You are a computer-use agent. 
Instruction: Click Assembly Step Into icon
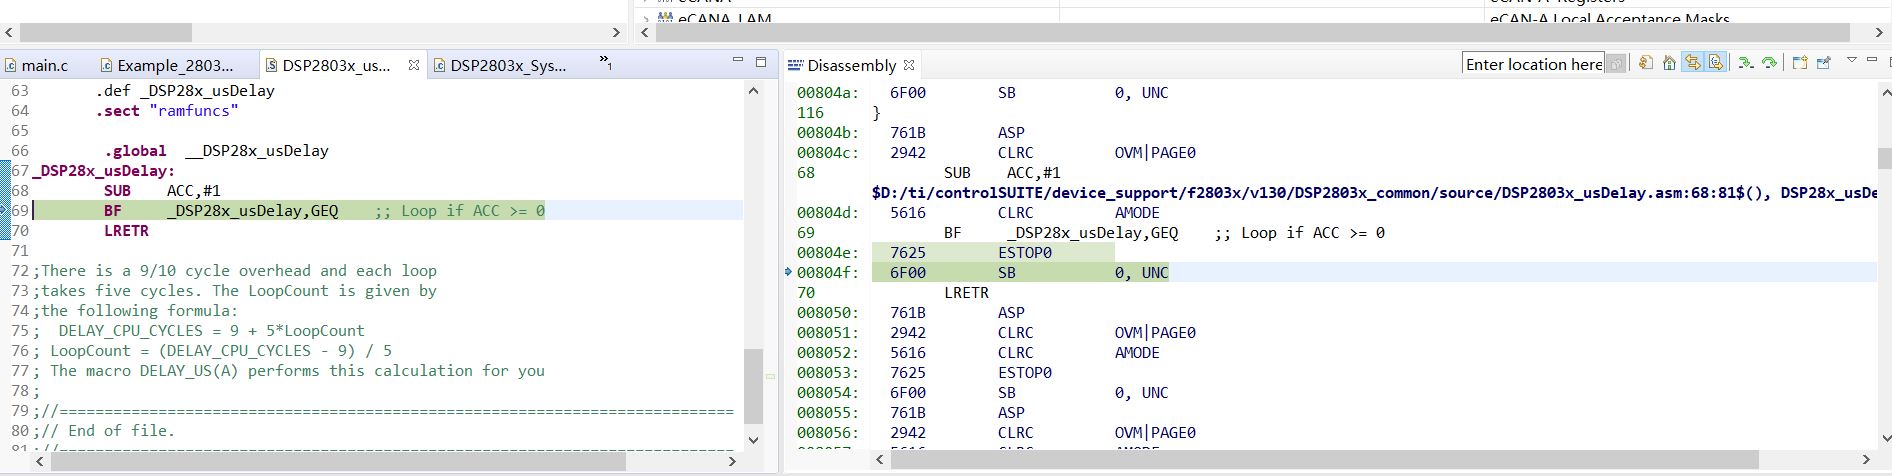coord(1745,63)
